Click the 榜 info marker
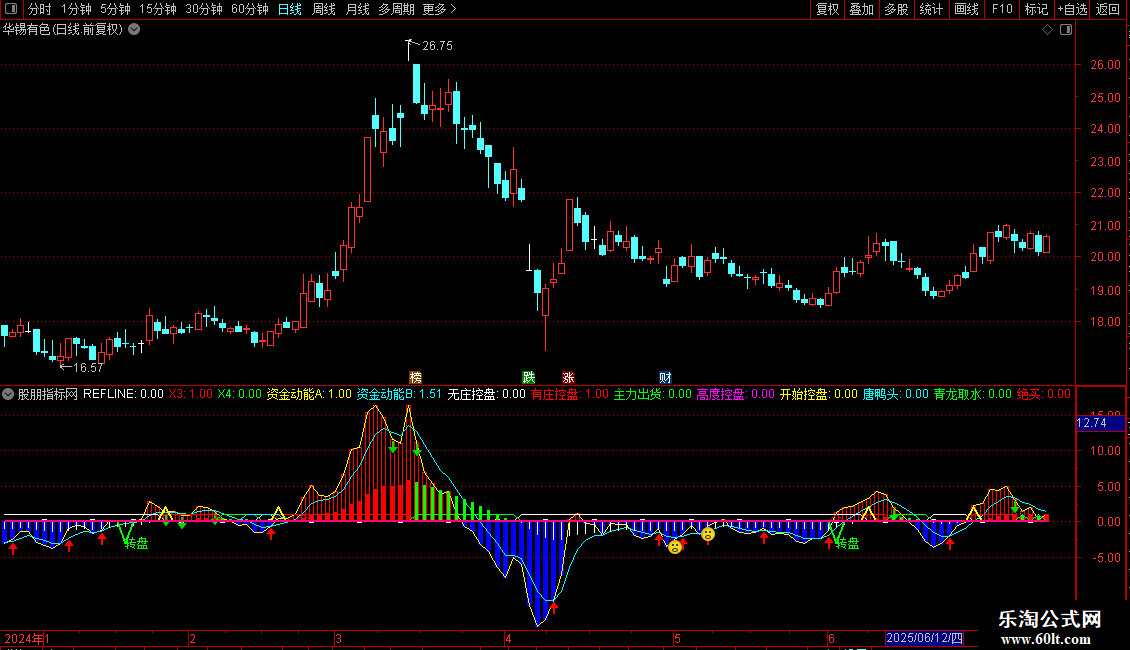Image resolution: width=1130 pixels, height=650 pixels. click(415, 378)
